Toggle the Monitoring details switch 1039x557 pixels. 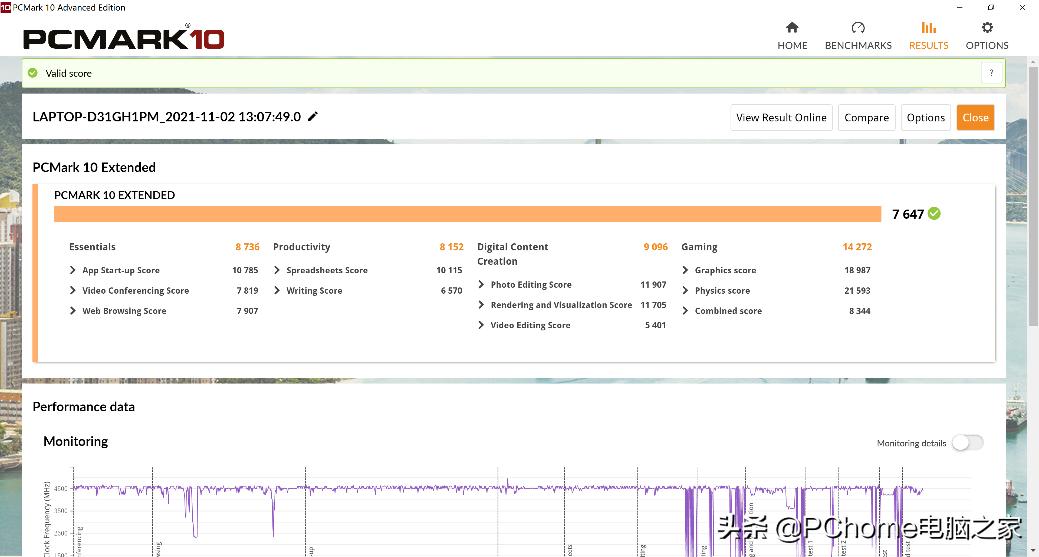(966, 443)
